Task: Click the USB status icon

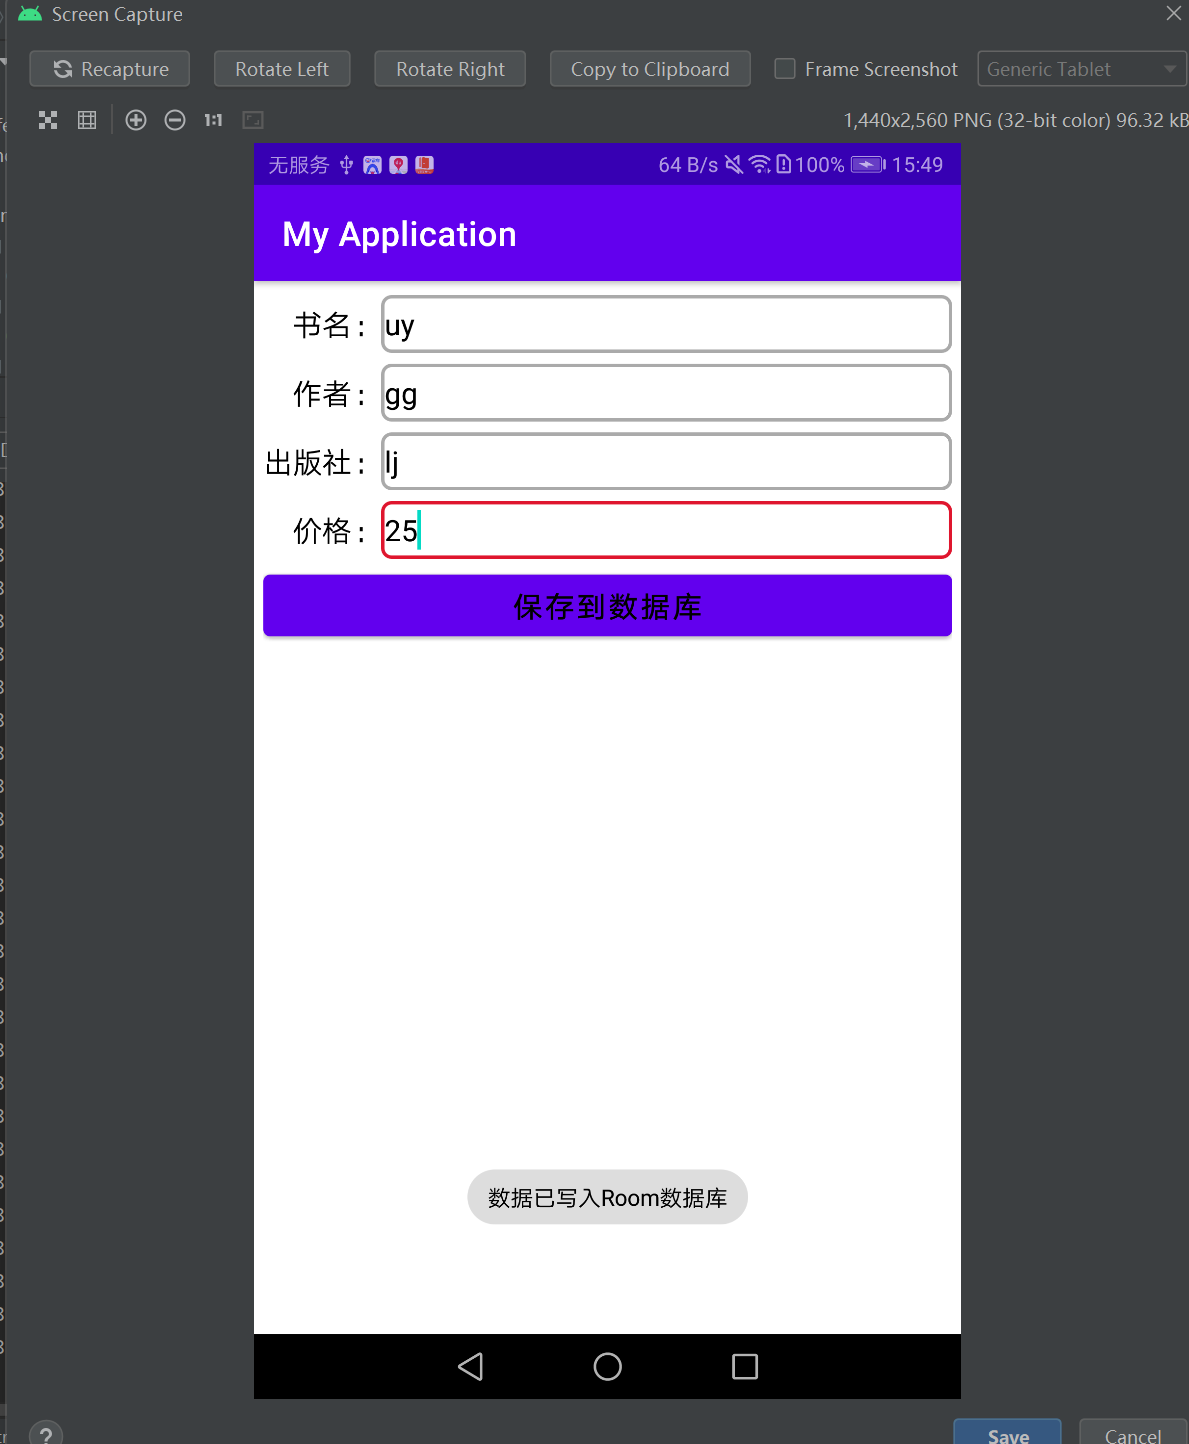Action: coord(346,165)
